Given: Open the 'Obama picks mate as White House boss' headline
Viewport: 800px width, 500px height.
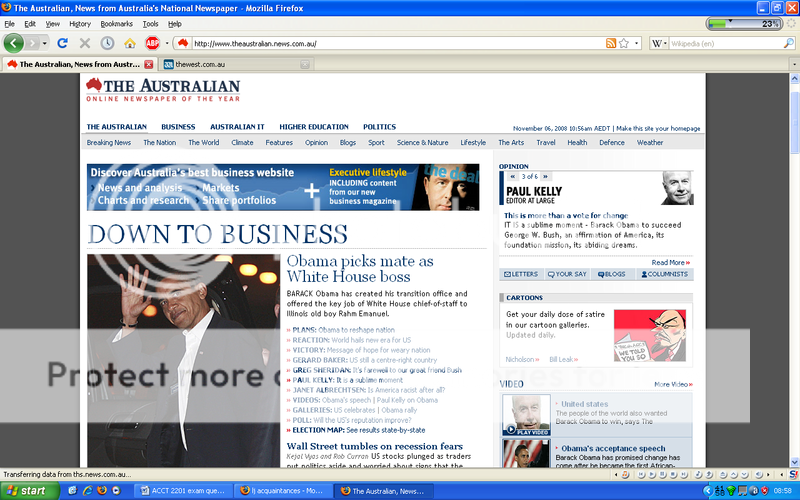Looking at the screenshot, I should tap(360, 269).
